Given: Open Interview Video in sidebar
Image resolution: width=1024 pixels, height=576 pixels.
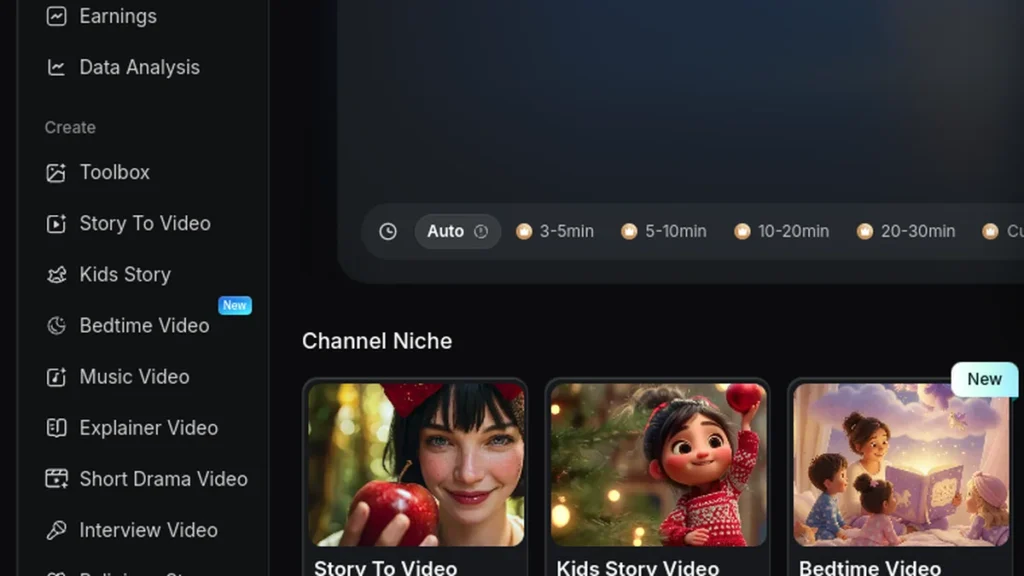Looking at the screenshot, I should coord(148,530).
